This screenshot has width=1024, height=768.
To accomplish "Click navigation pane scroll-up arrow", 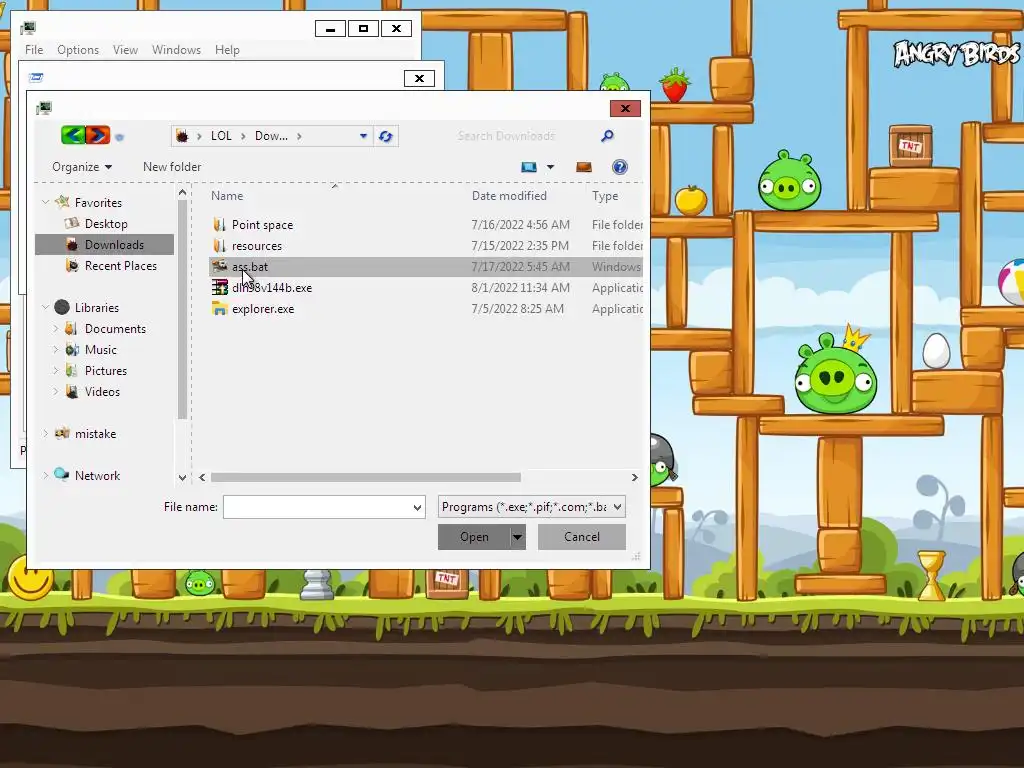I will (x=182, y=193).
